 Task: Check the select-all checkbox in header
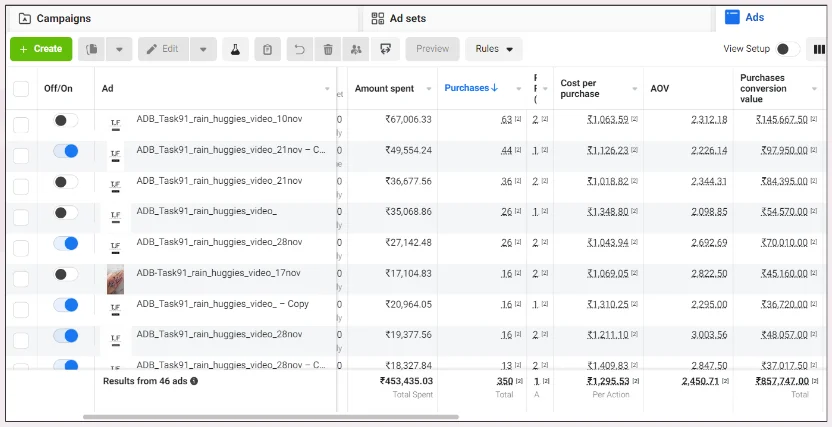[x=21, y=89]
